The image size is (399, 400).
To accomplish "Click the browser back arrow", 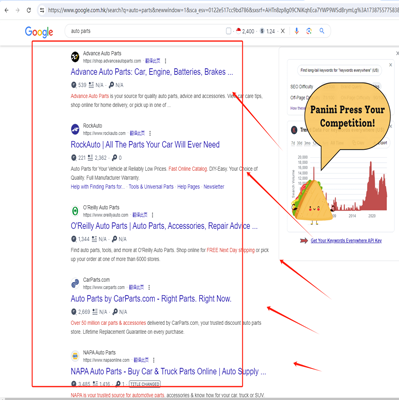I will 6,10.
